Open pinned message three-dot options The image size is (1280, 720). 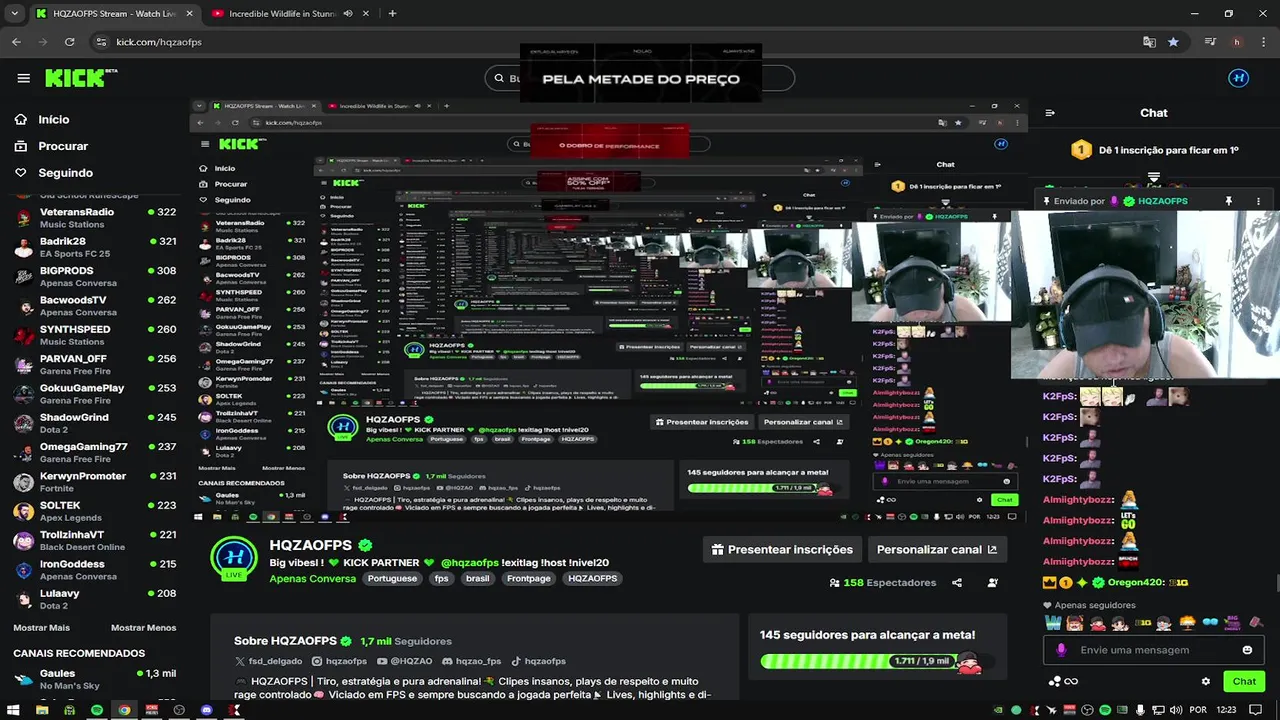[1258, 201]
